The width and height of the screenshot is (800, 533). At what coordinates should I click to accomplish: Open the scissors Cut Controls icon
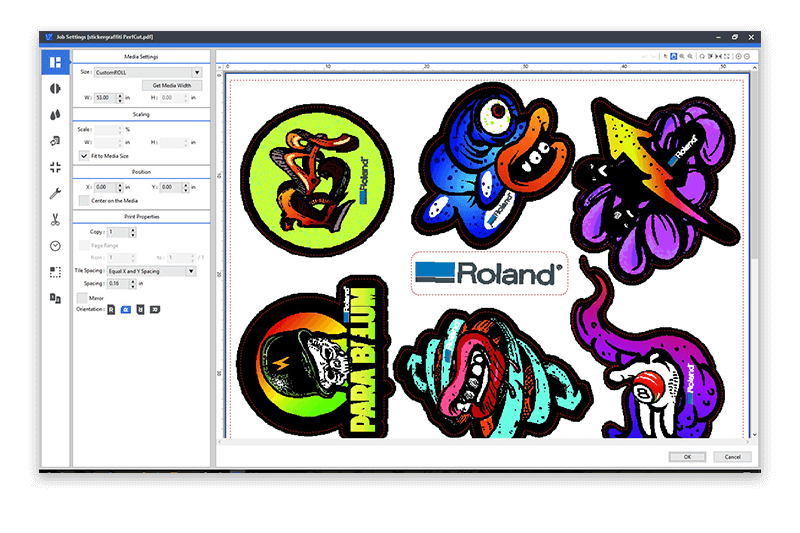click(54, 219)
